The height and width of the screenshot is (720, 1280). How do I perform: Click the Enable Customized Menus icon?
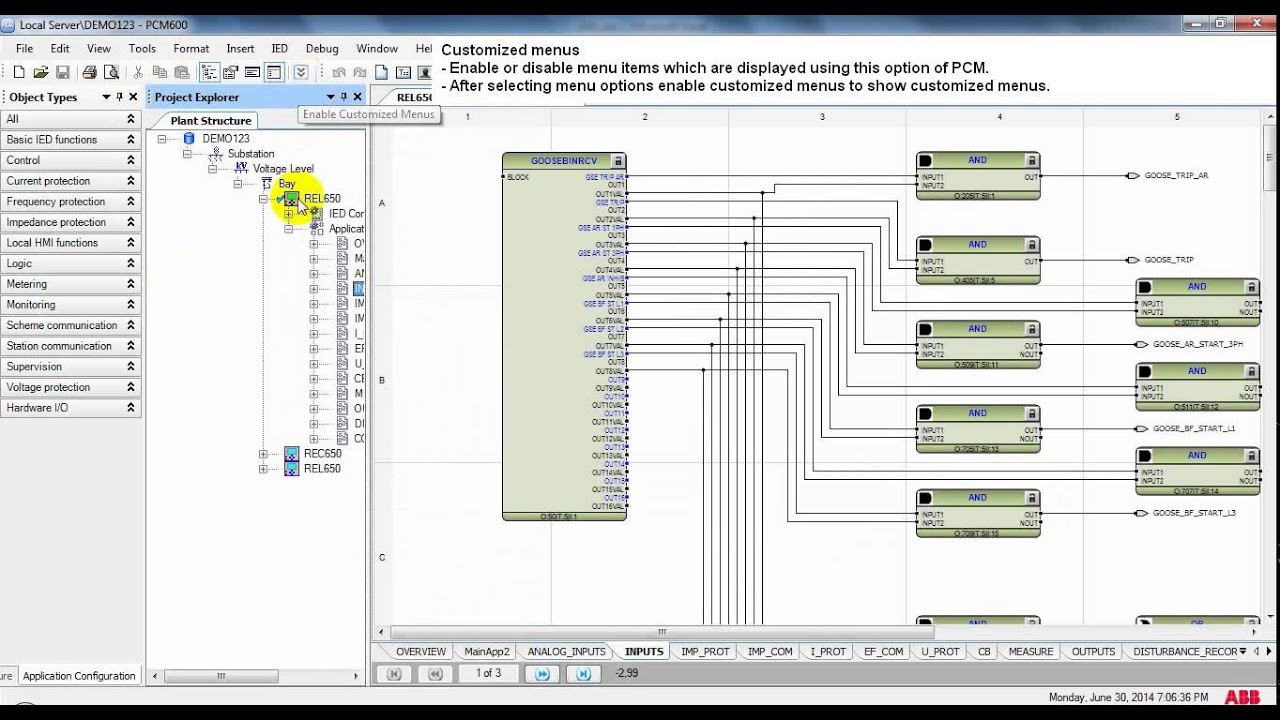(x=300, y=72)
